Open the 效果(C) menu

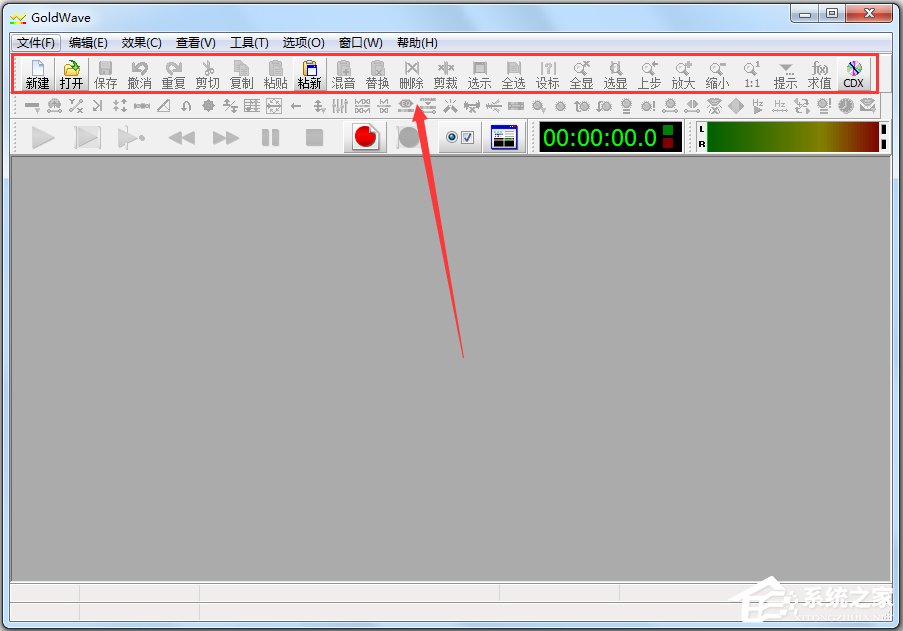(141, 43)
